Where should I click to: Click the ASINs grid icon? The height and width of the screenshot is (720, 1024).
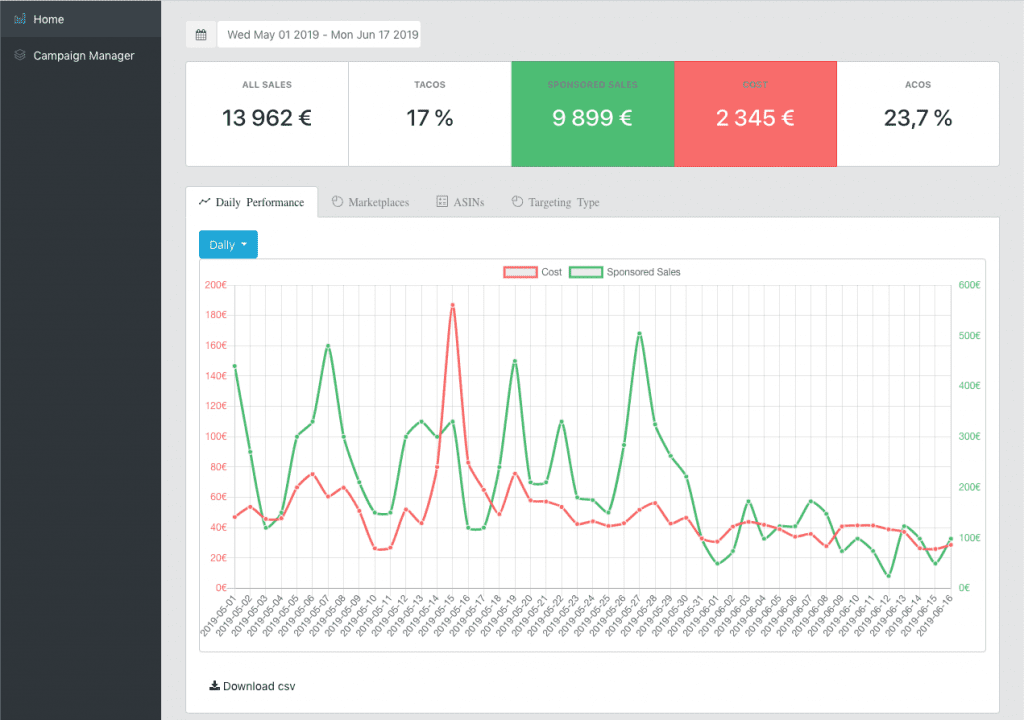click(442, 202)
